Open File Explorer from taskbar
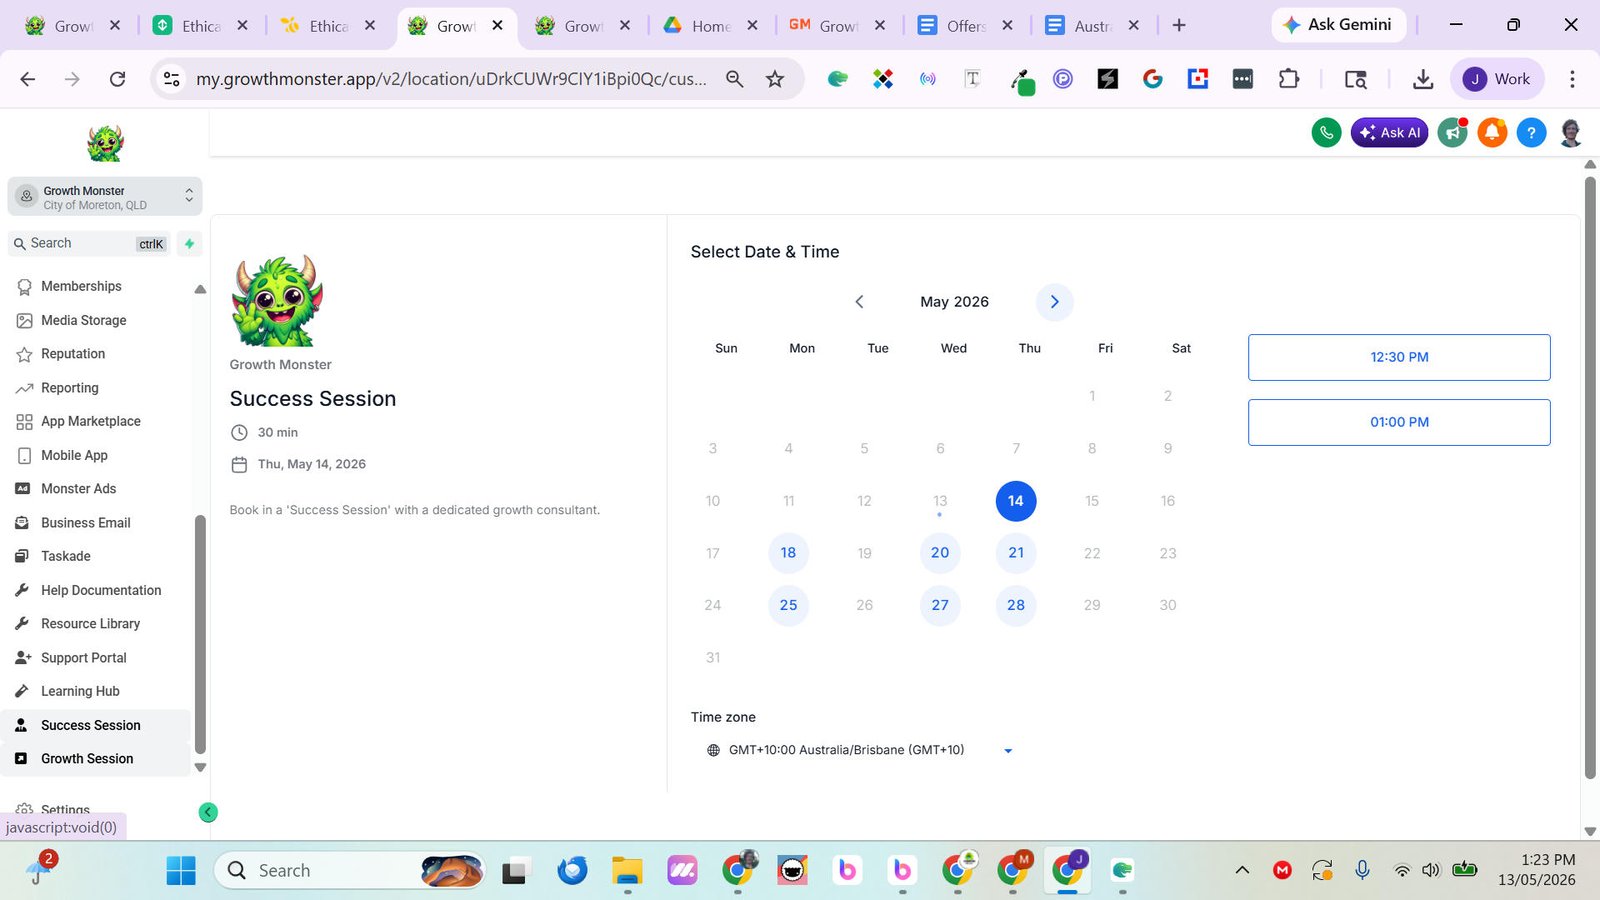Viewport: 1600px width, 900px height. tap(627, 871)
